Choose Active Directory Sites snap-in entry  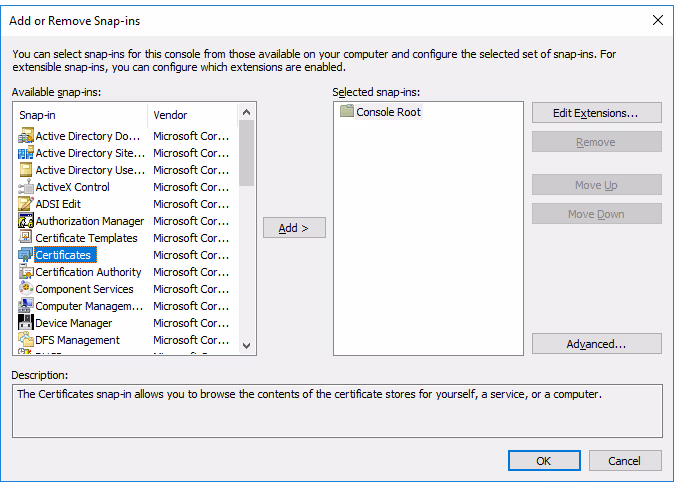point(88,153)
